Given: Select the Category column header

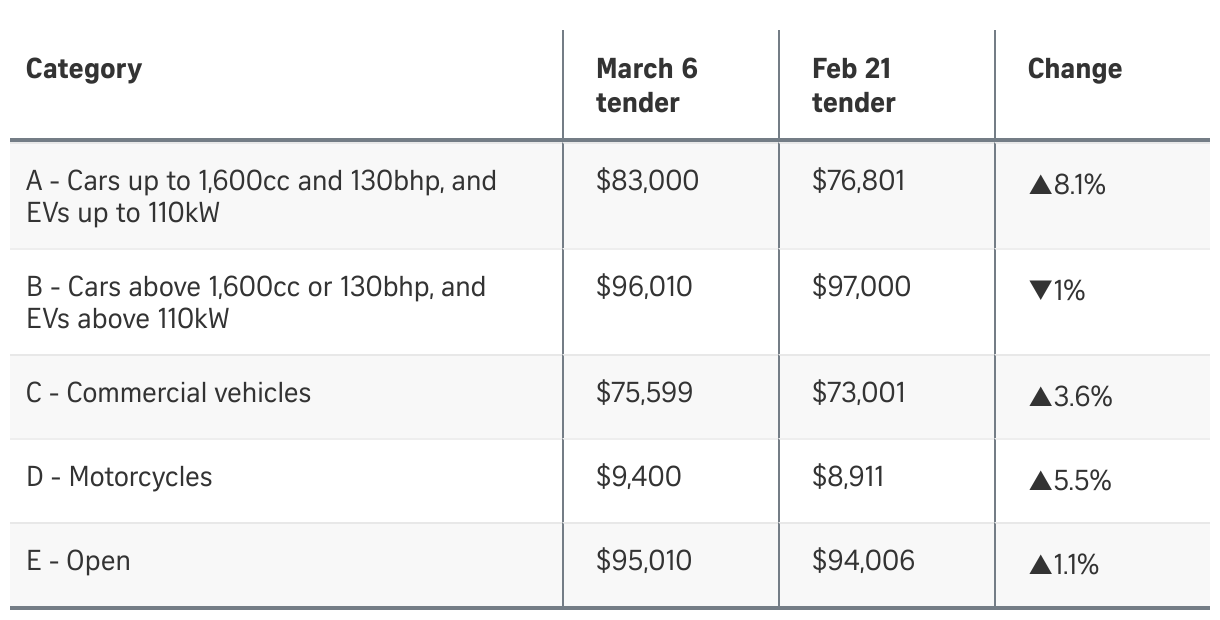Looking at the screenshot, I should coord(84,69).
